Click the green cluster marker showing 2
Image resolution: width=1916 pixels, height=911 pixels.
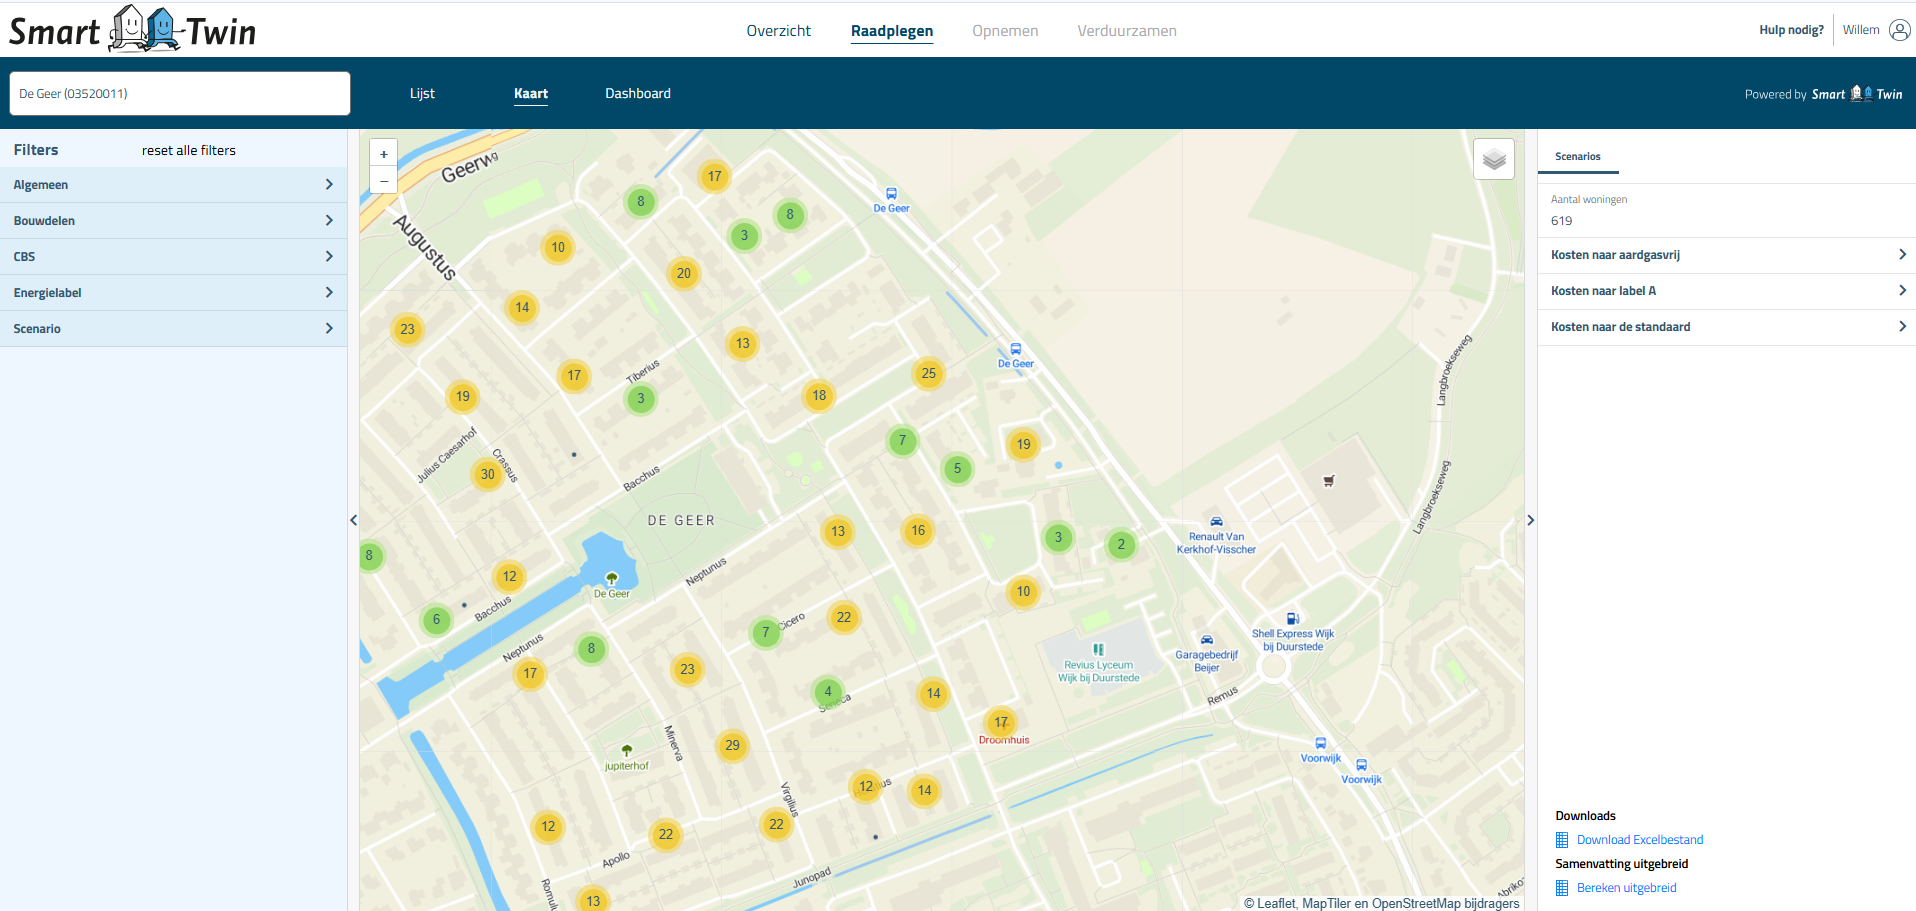[1121, 545]
